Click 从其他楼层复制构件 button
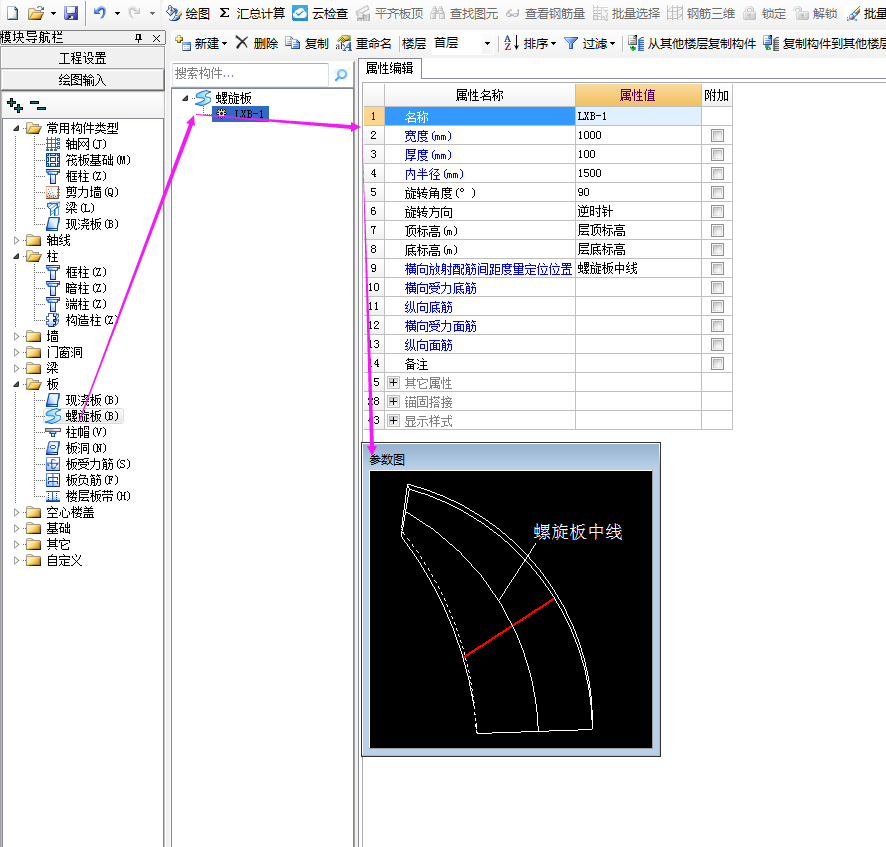The height and width of the screenshot is (847, 886). point(692,43)
